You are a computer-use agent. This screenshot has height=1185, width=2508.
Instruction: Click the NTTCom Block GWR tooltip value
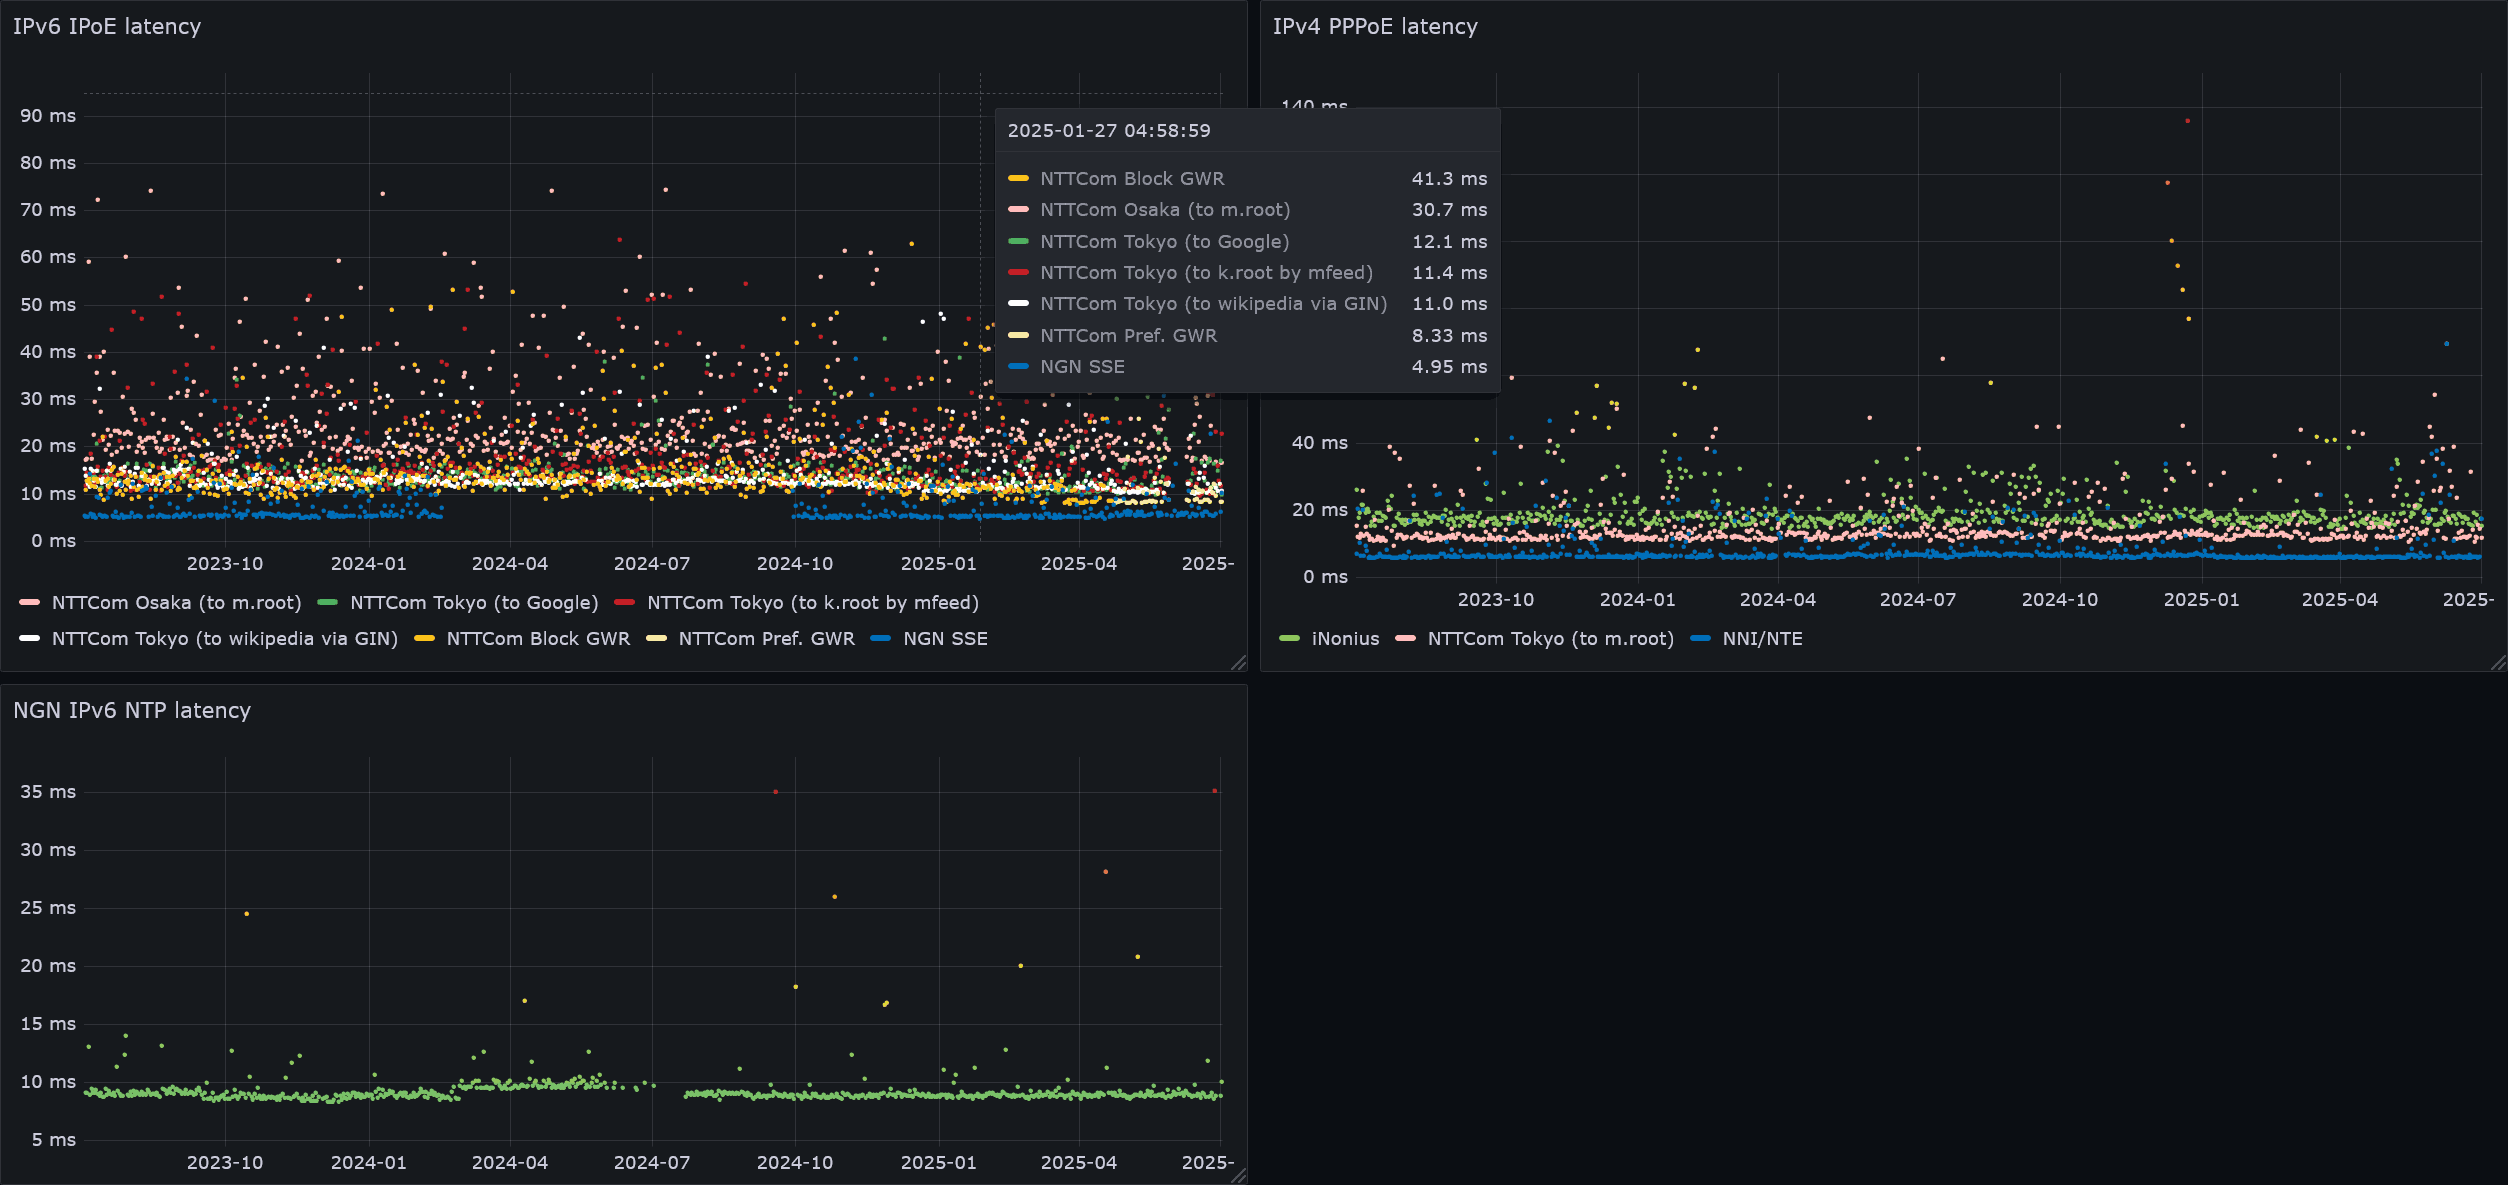[x=1449, y=178]
